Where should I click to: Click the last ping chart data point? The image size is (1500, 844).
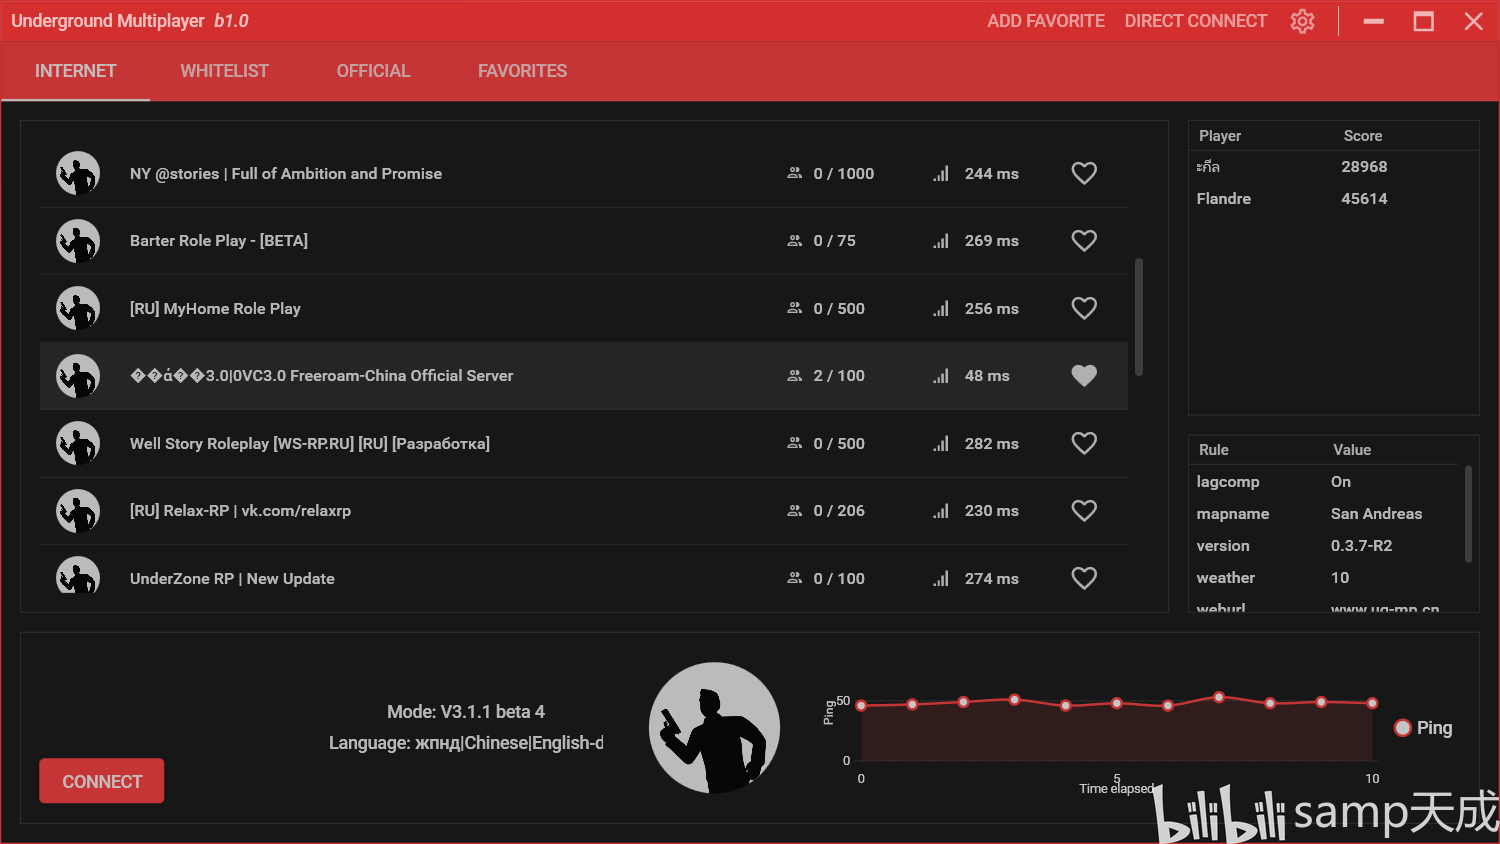tap(1372, 703)
